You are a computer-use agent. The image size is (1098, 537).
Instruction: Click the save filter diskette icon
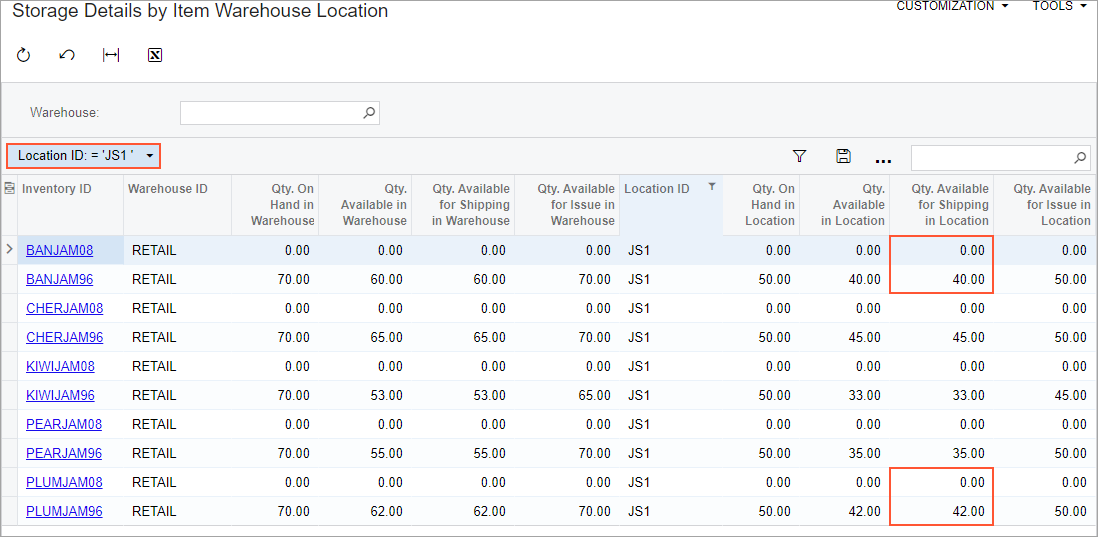[x=843, y=156]
